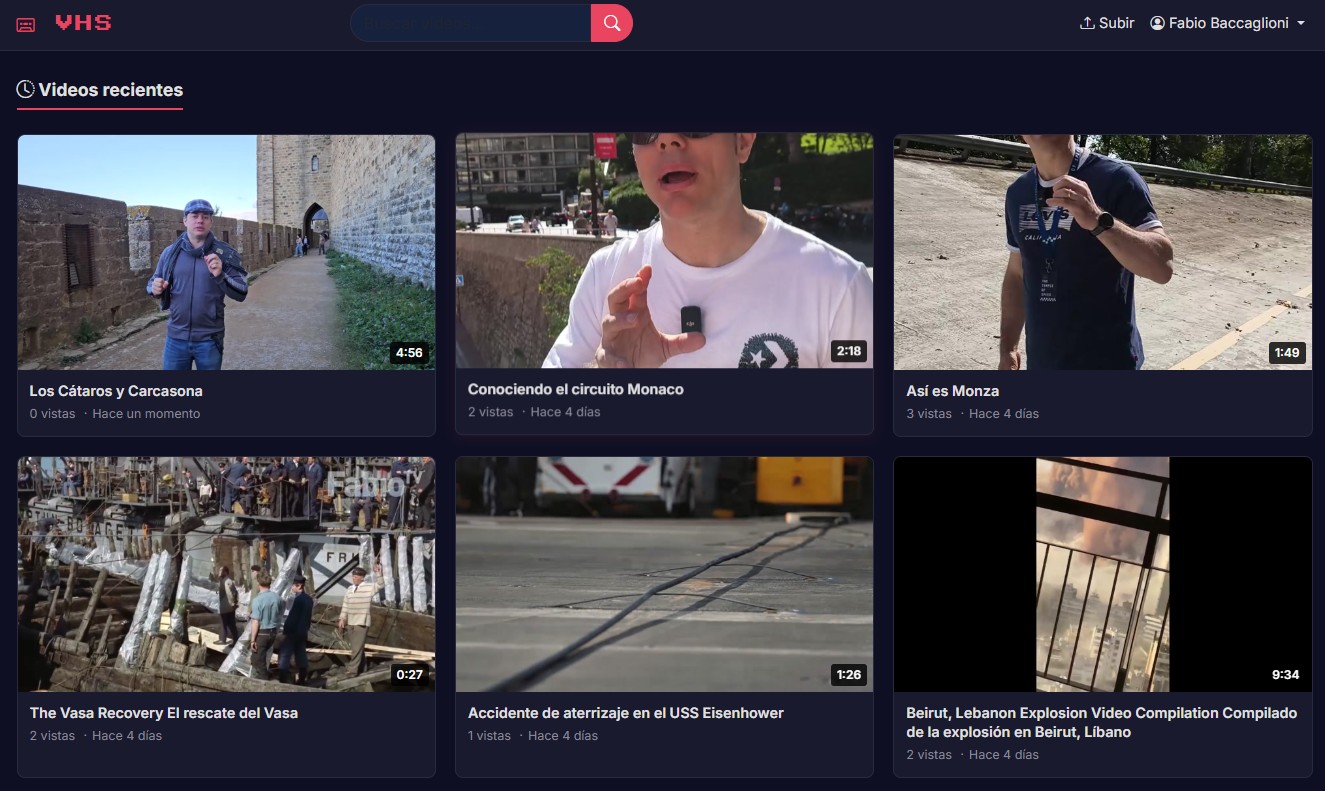Click the title Conociendo el circuito Monaco
The height and width of the screenshot is (791, 1325).
tap(576, 389)
